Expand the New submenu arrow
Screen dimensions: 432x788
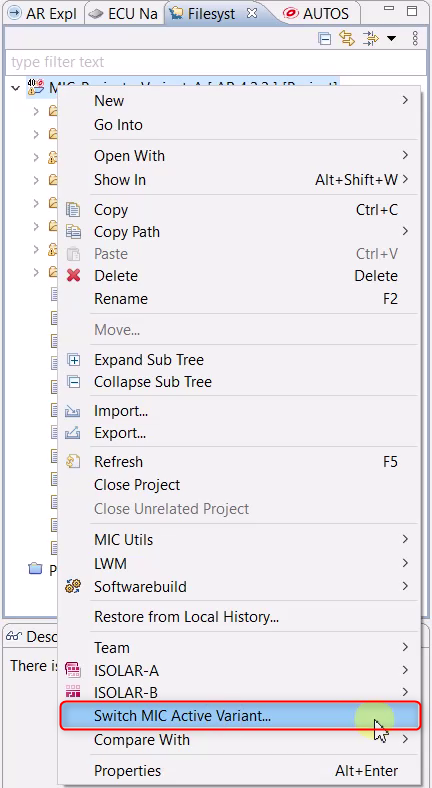pyautogui.click(x=405, y=101)
